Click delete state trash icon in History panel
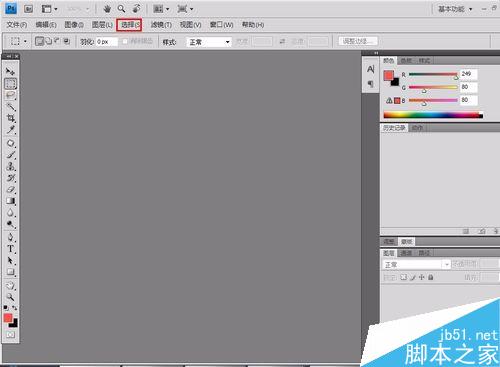The height and width of the screenshot is (367, 500). (496, 231)
